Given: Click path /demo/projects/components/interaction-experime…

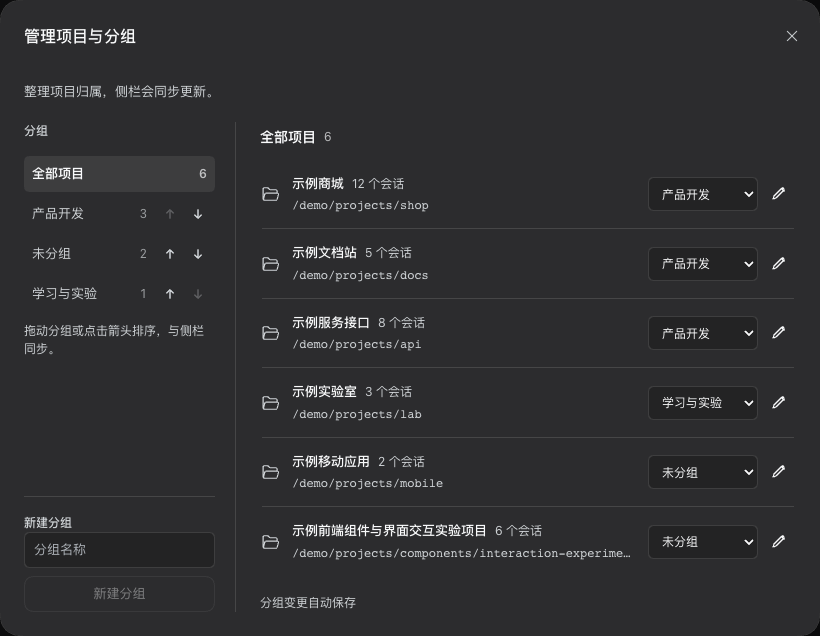Looking at the screenshot, I should coord(461,553).
